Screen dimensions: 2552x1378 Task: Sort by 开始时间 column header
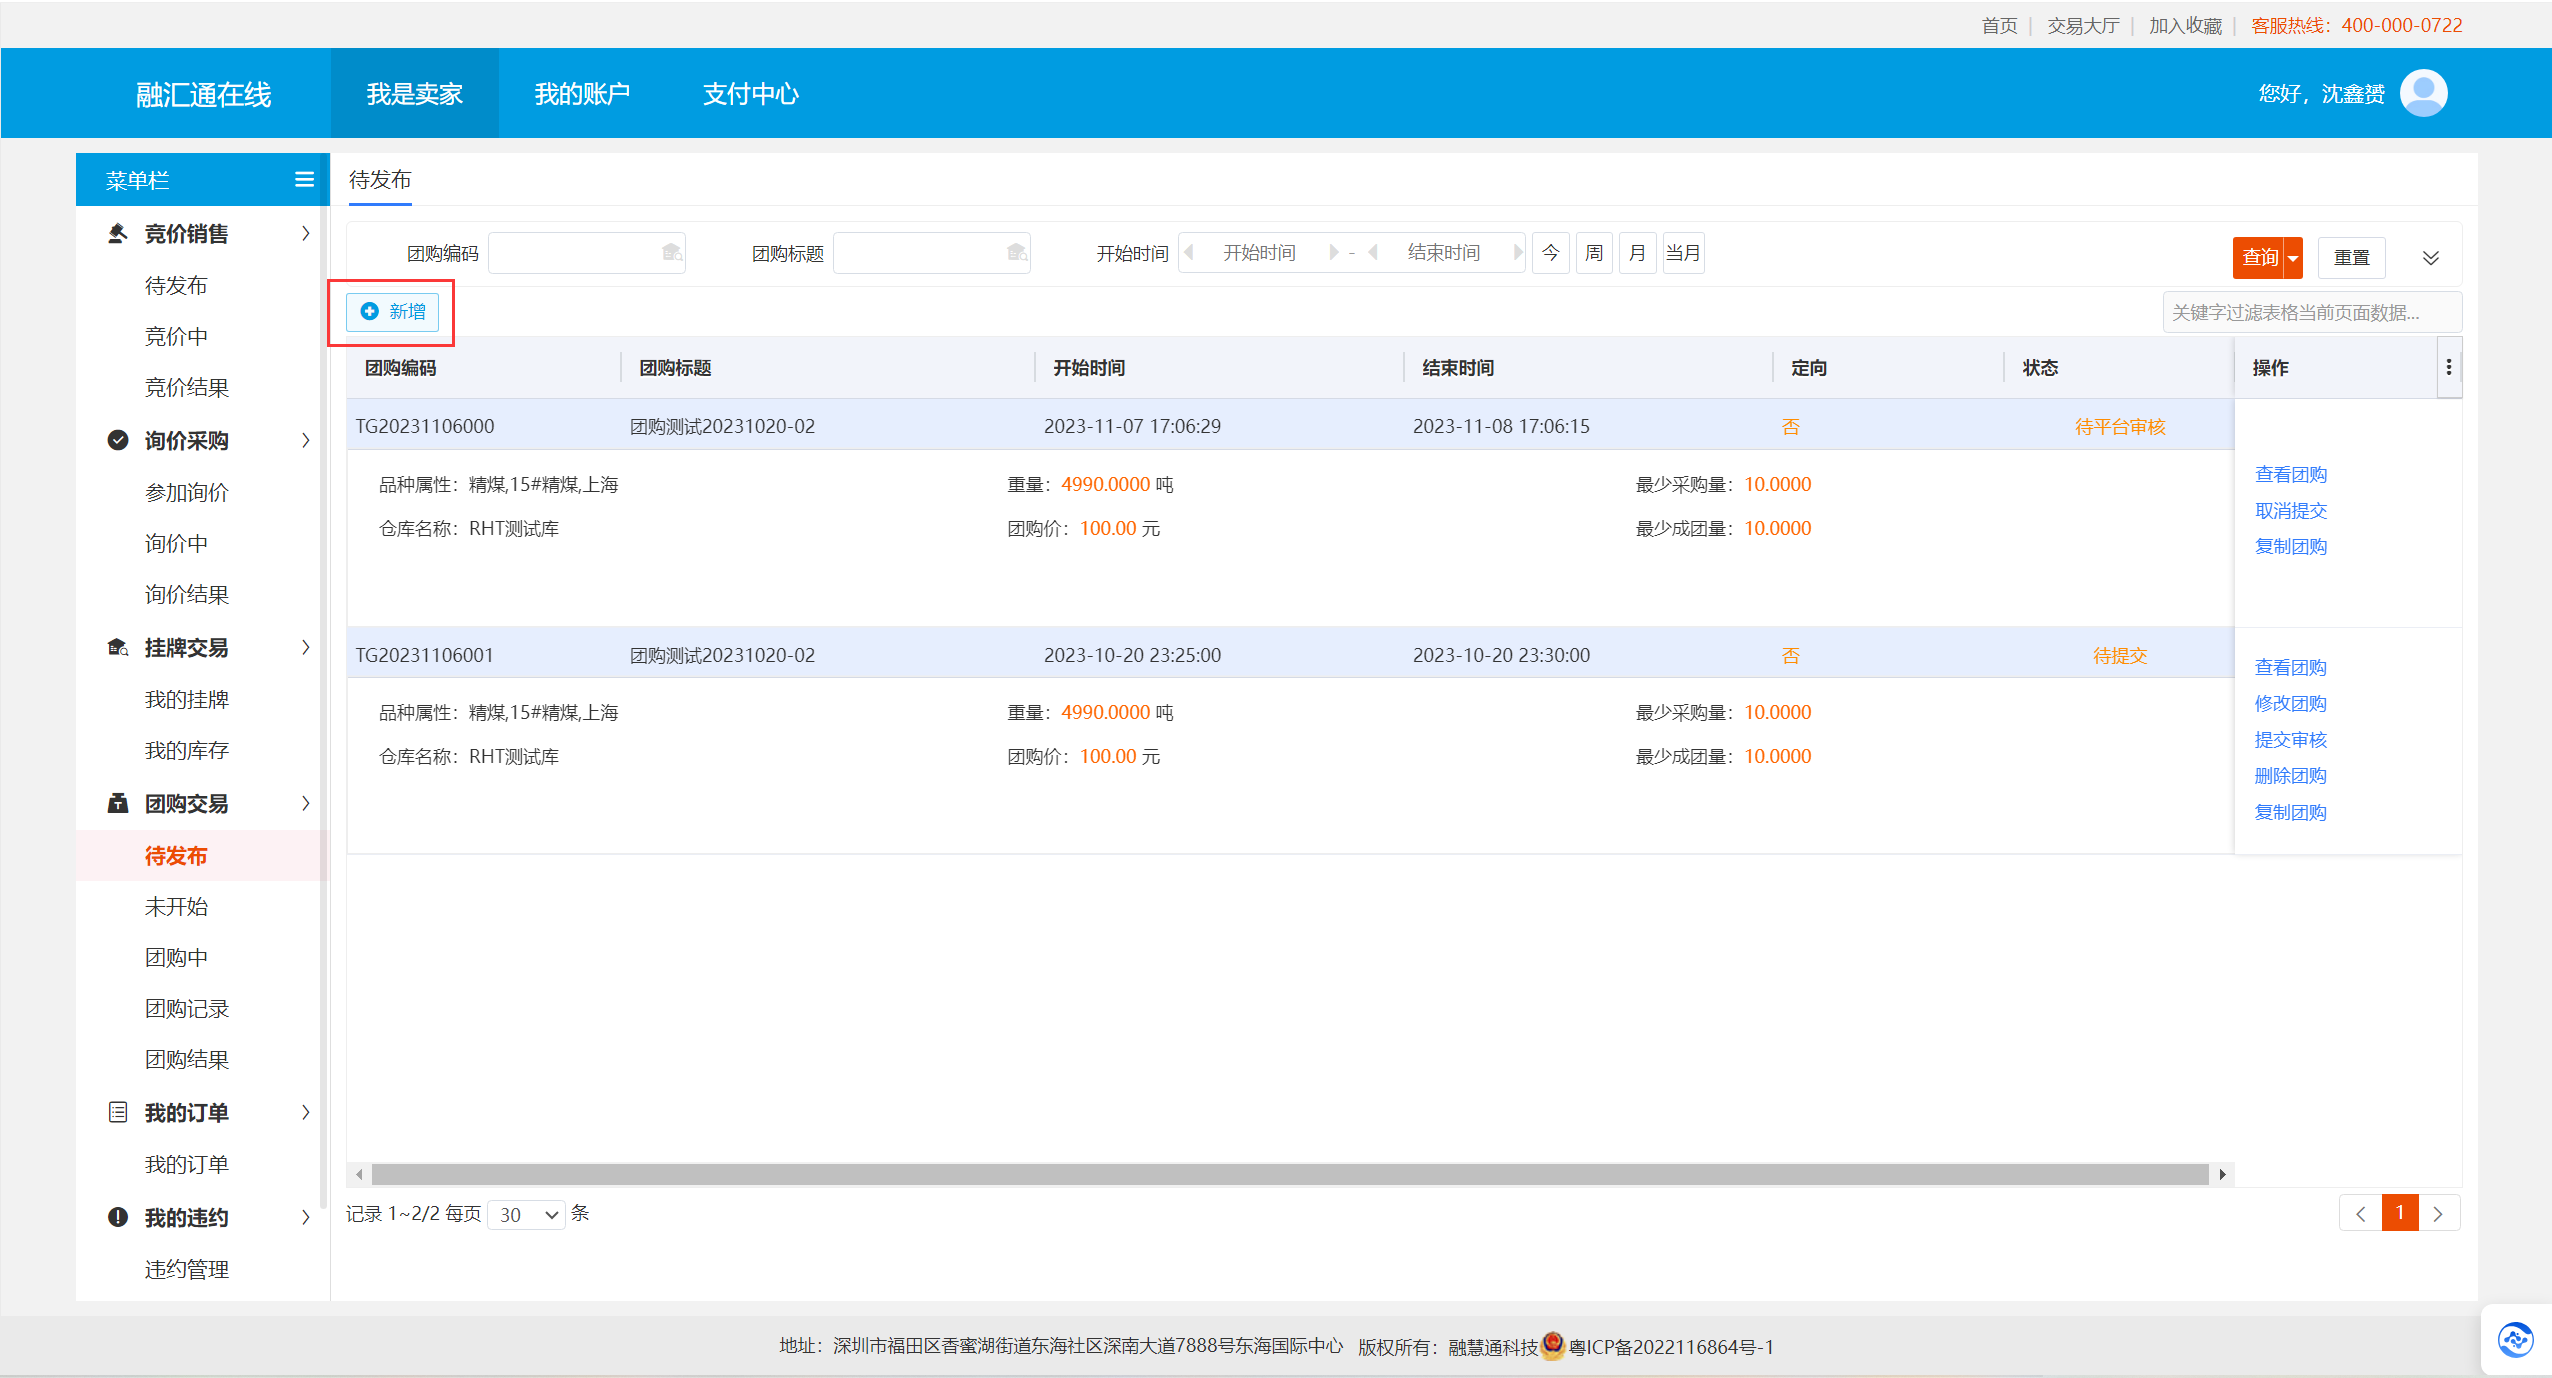1089,367
